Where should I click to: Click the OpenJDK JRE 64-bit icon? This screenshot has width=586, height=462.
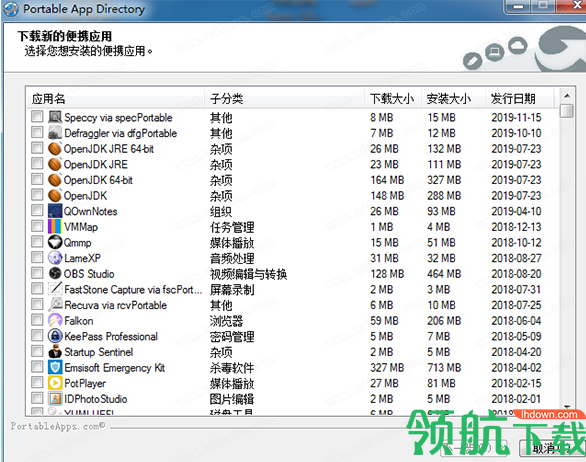pyautogui.click(x=55, y=149)
